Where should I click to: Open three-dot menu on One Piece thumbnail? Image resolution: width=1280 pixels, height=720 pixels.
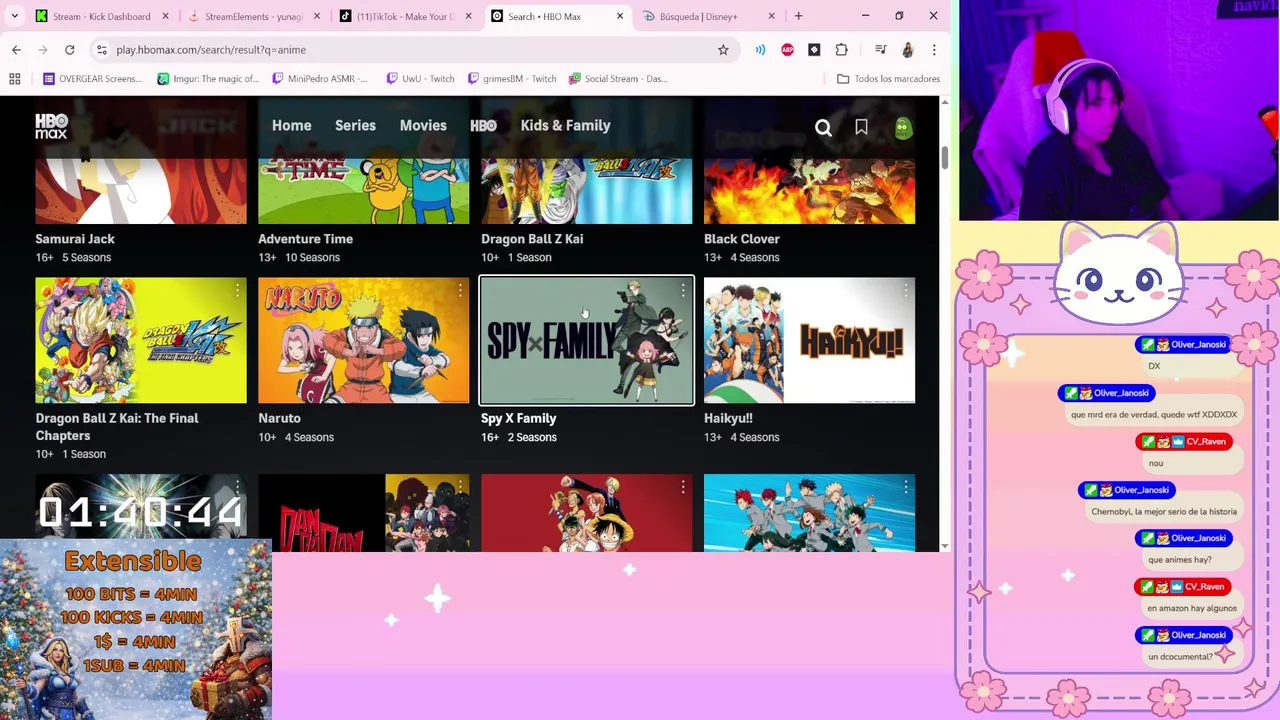683,487
